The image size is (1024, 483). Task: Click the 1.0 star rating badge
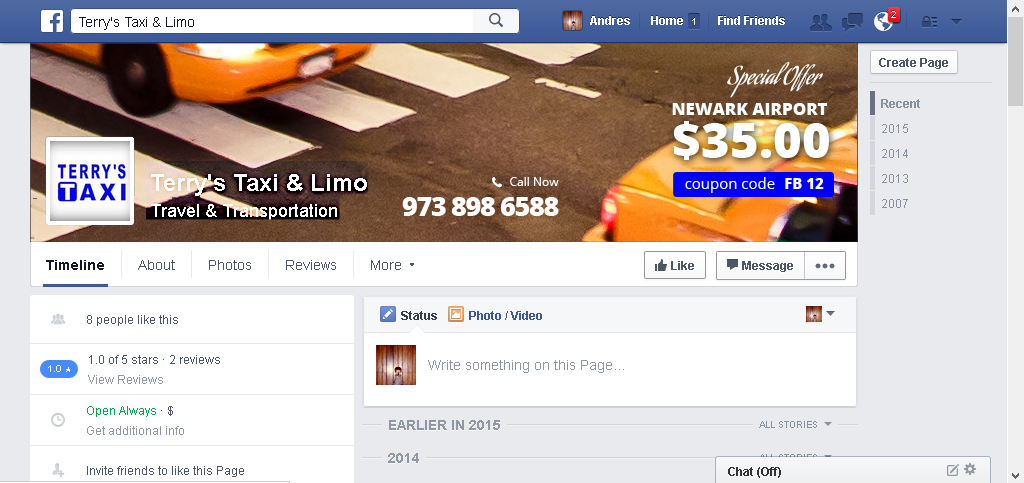pyautogui.click(x=59, y=369)
